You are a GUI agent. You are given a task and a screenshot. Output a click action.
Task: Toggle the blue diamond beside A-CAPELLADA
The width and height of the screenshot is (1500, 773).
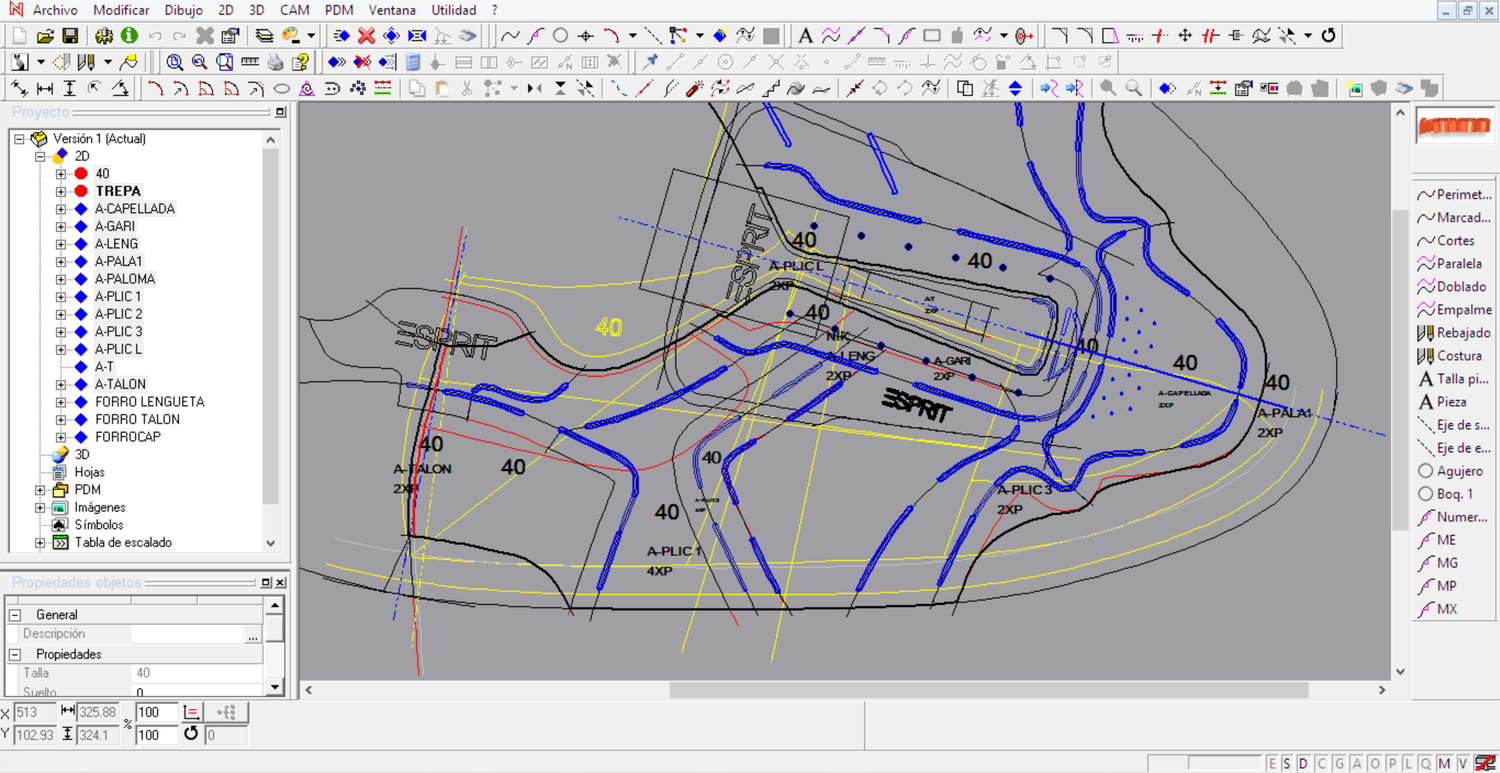pyautogui.click(x=82, y=209)
